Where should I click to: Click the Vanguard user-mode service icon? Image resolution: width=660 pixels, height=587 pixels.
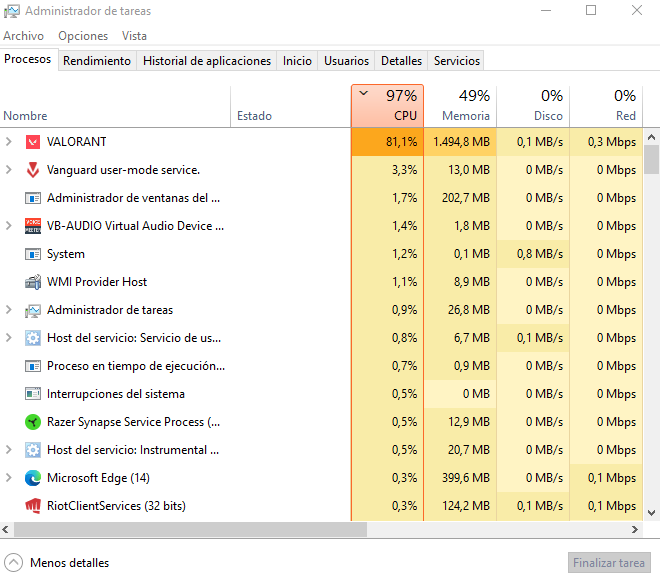[x=33, y=170]
